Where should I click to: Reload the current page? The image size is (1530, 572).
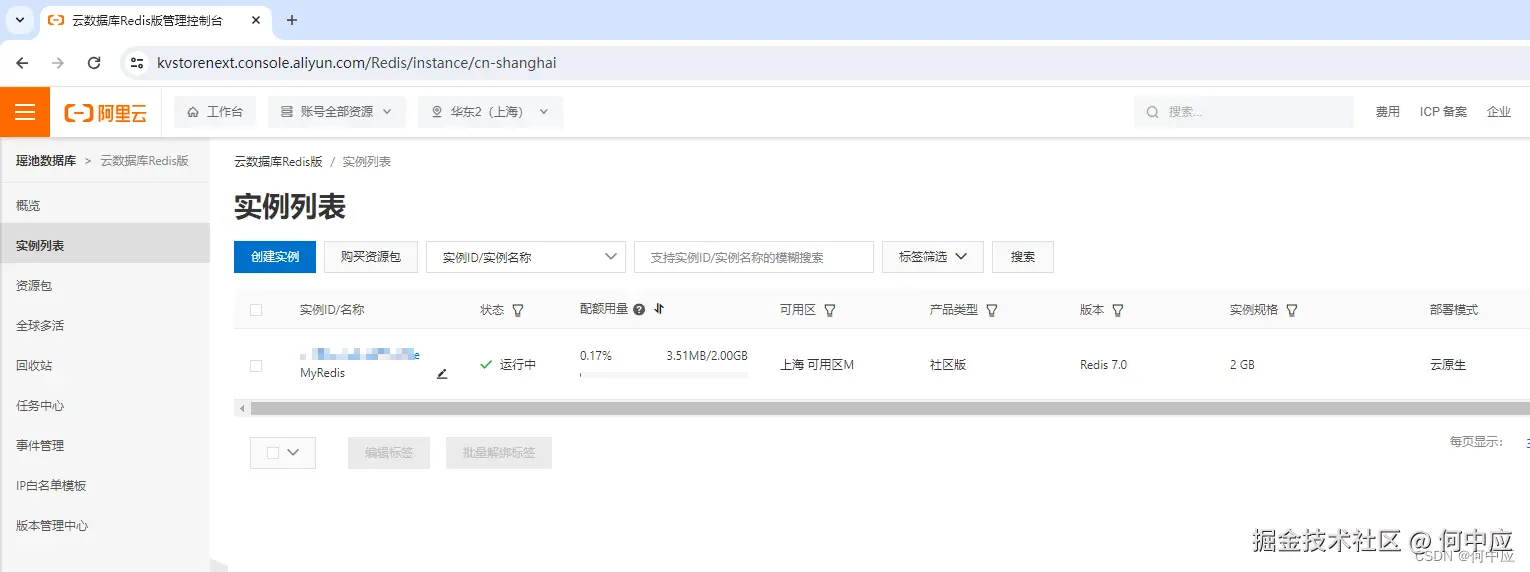coord(94,63)
